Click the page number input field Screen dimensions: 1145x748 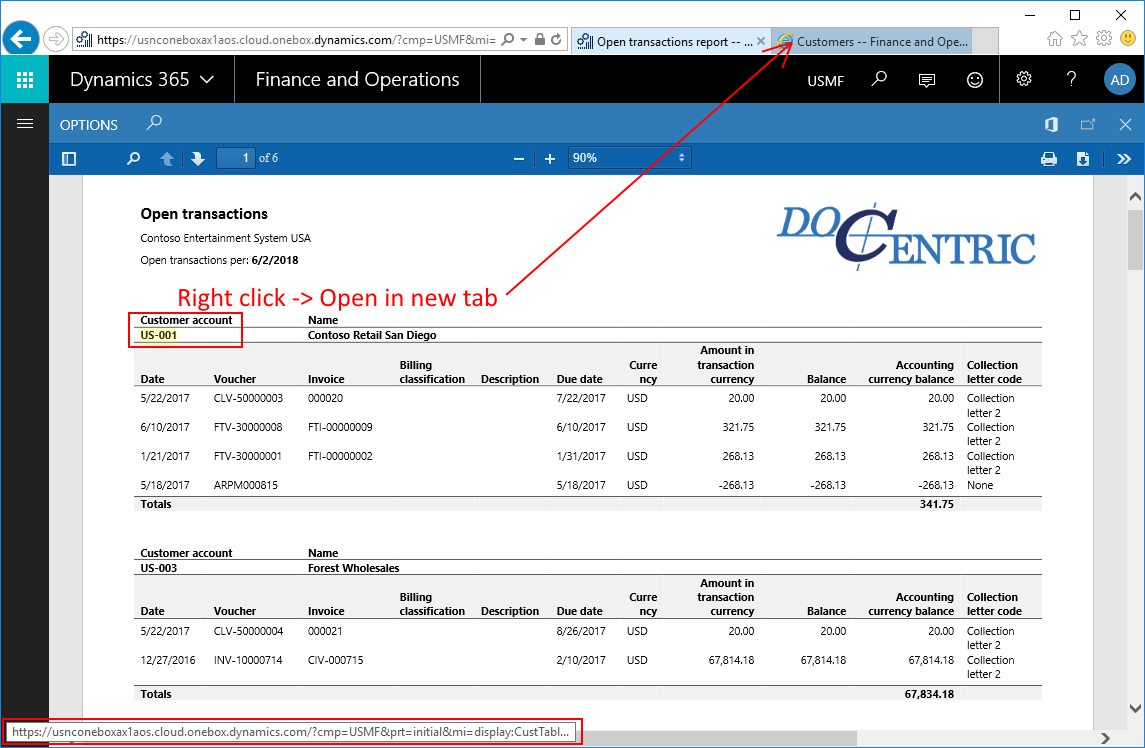pos(235,158)
